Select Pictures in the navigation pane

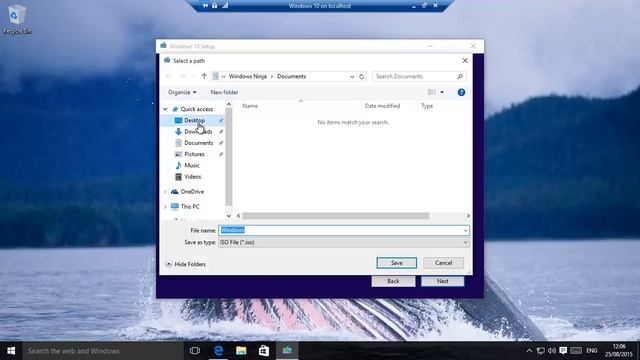[194, 154]
